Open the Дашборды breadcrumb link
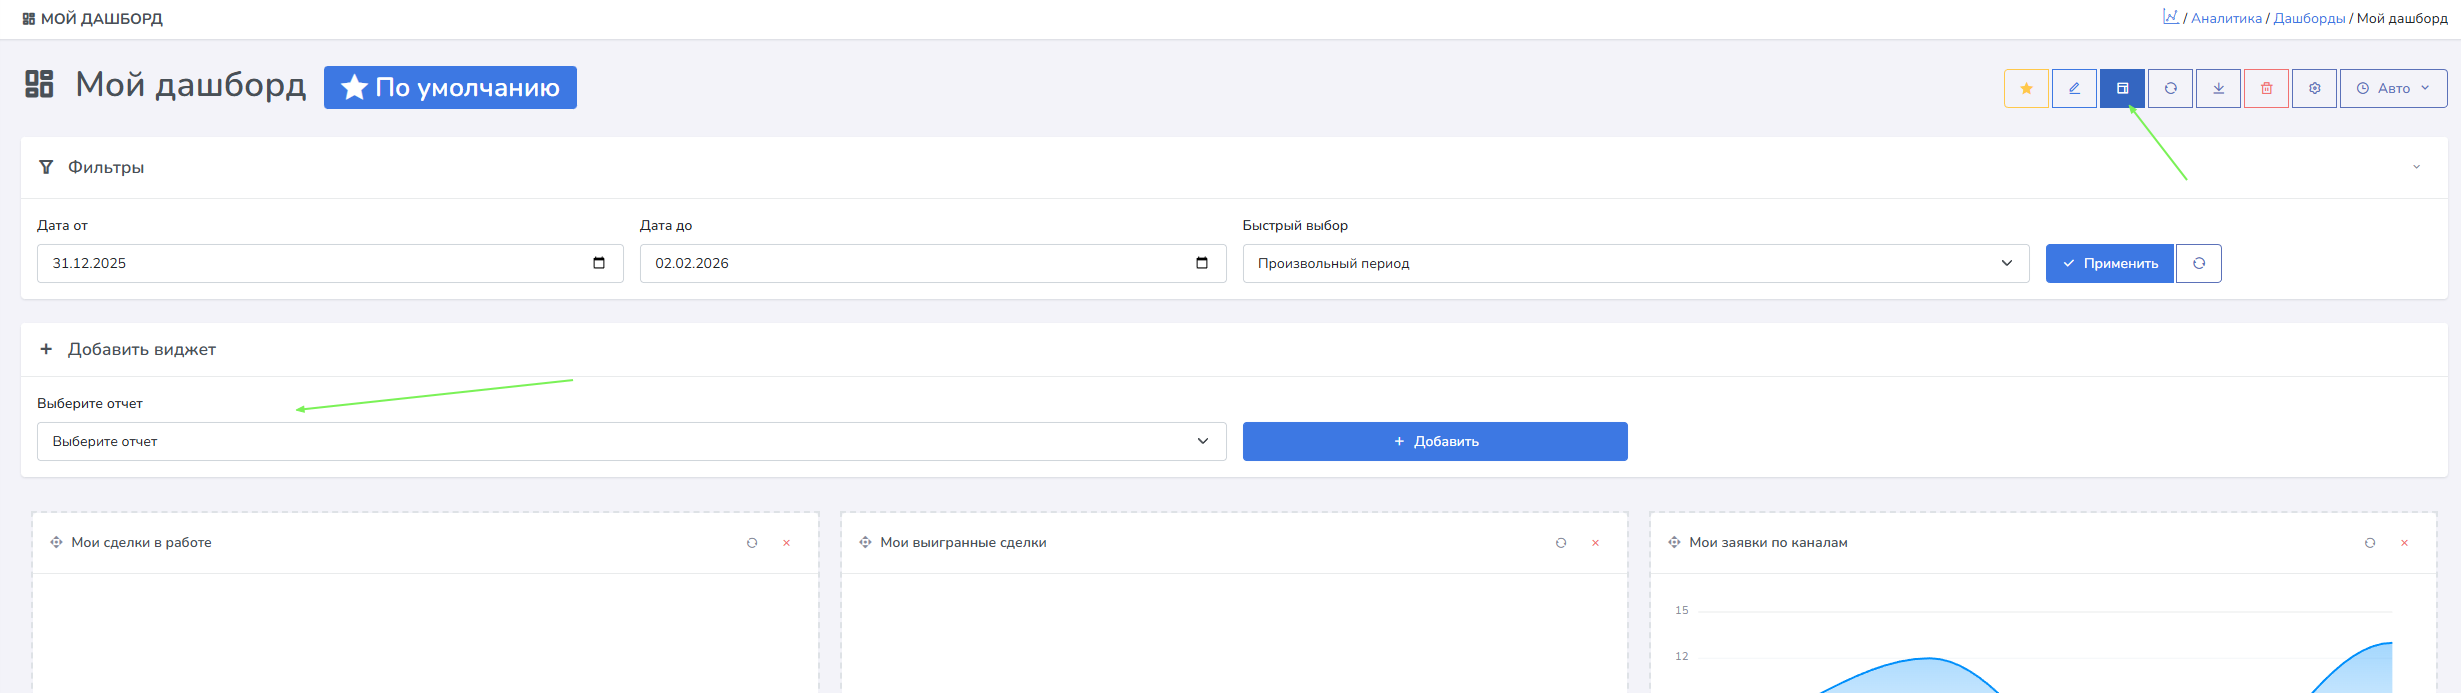 [2308, 19]
